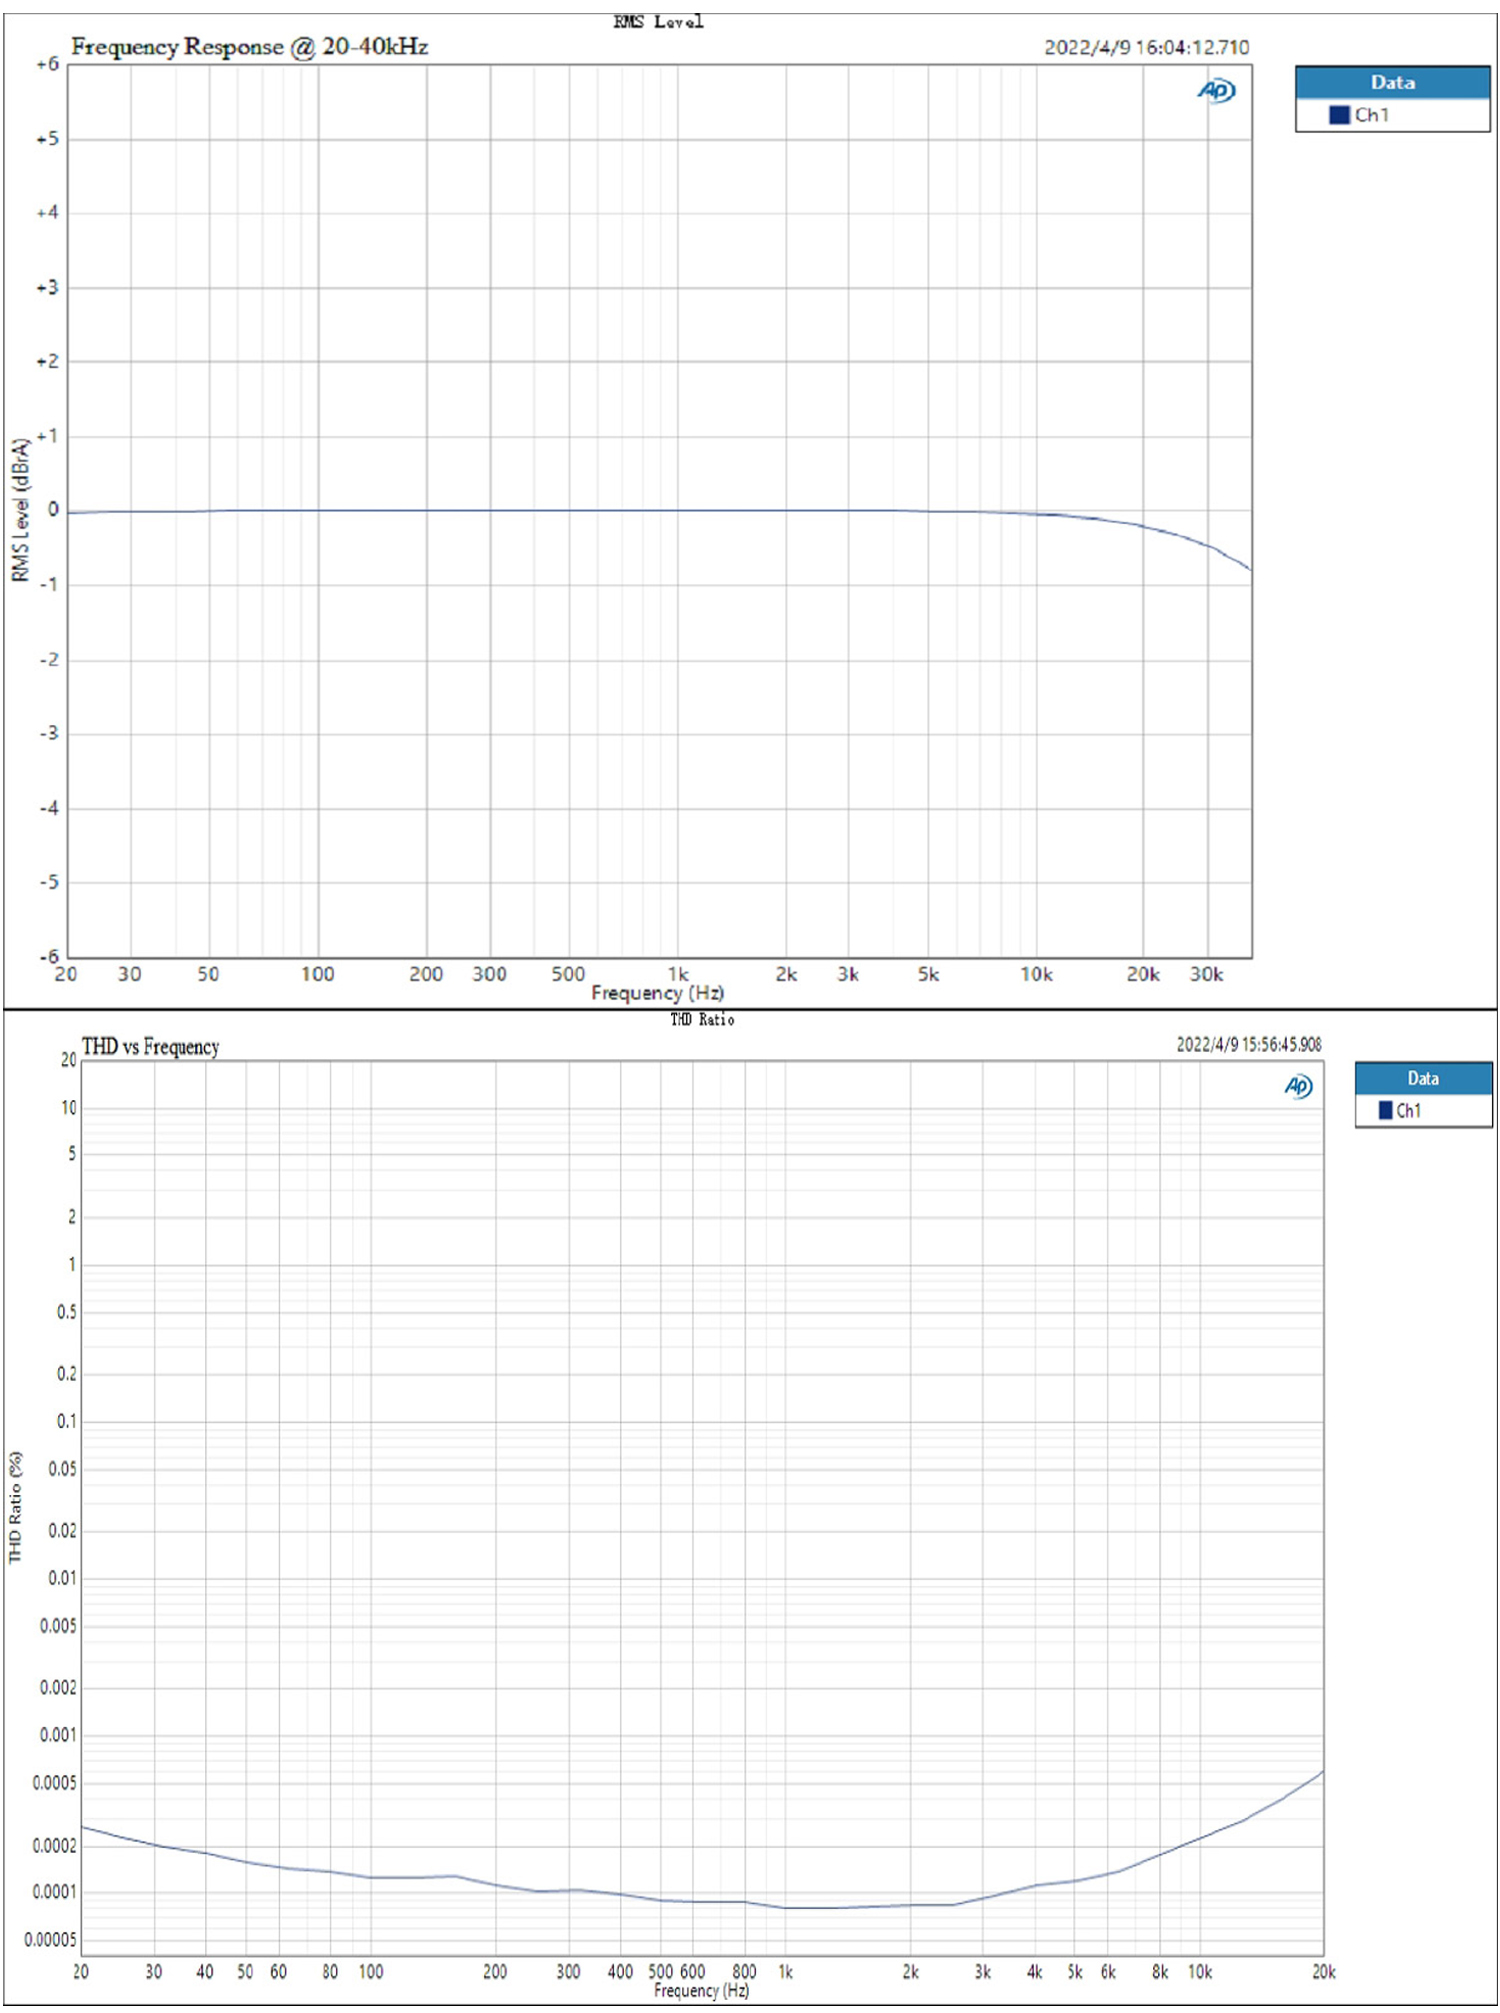The image size is (1500, 2013).
Task: Click the 'THD vs Frequency' title
Action: [x=150, y=1046]
